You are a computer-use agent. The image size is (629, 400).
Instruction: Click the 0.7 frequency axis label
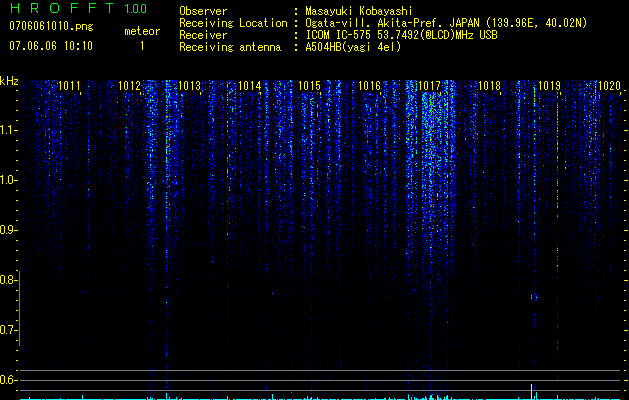pyautogui.click(x=8, y=330)
